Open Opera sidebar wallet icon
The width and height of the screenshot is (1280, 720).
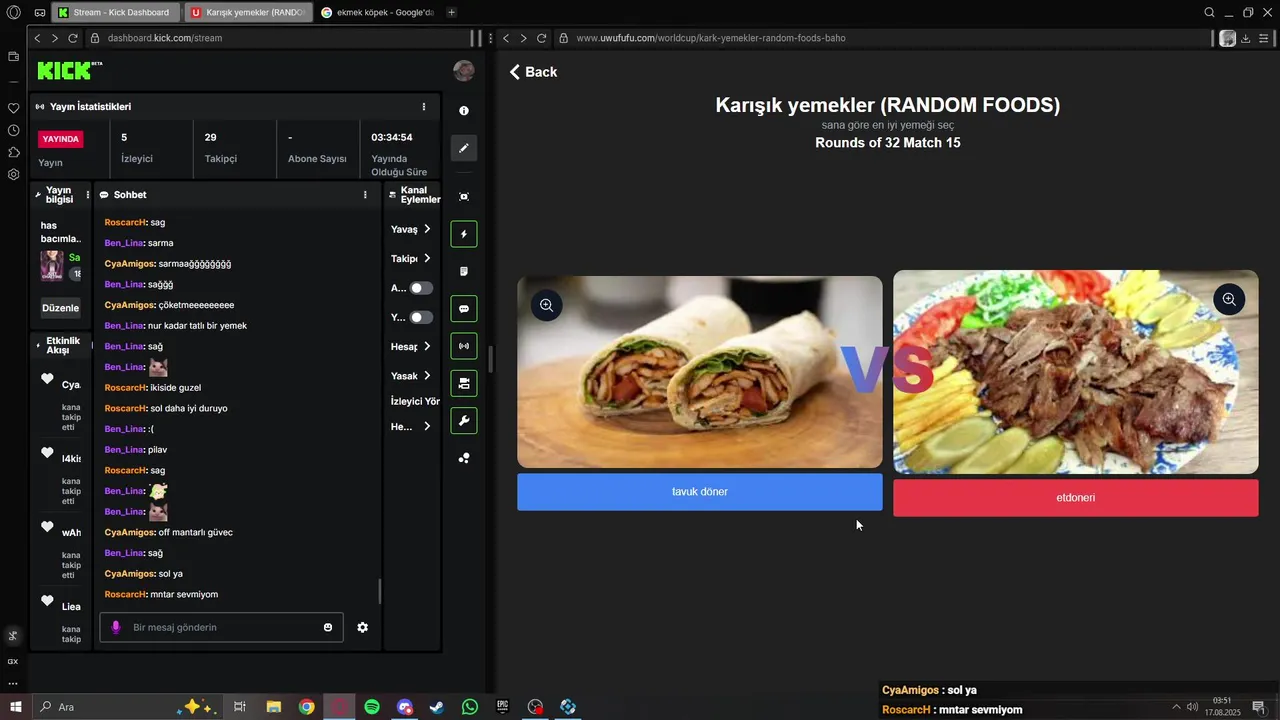coord(13,57)
